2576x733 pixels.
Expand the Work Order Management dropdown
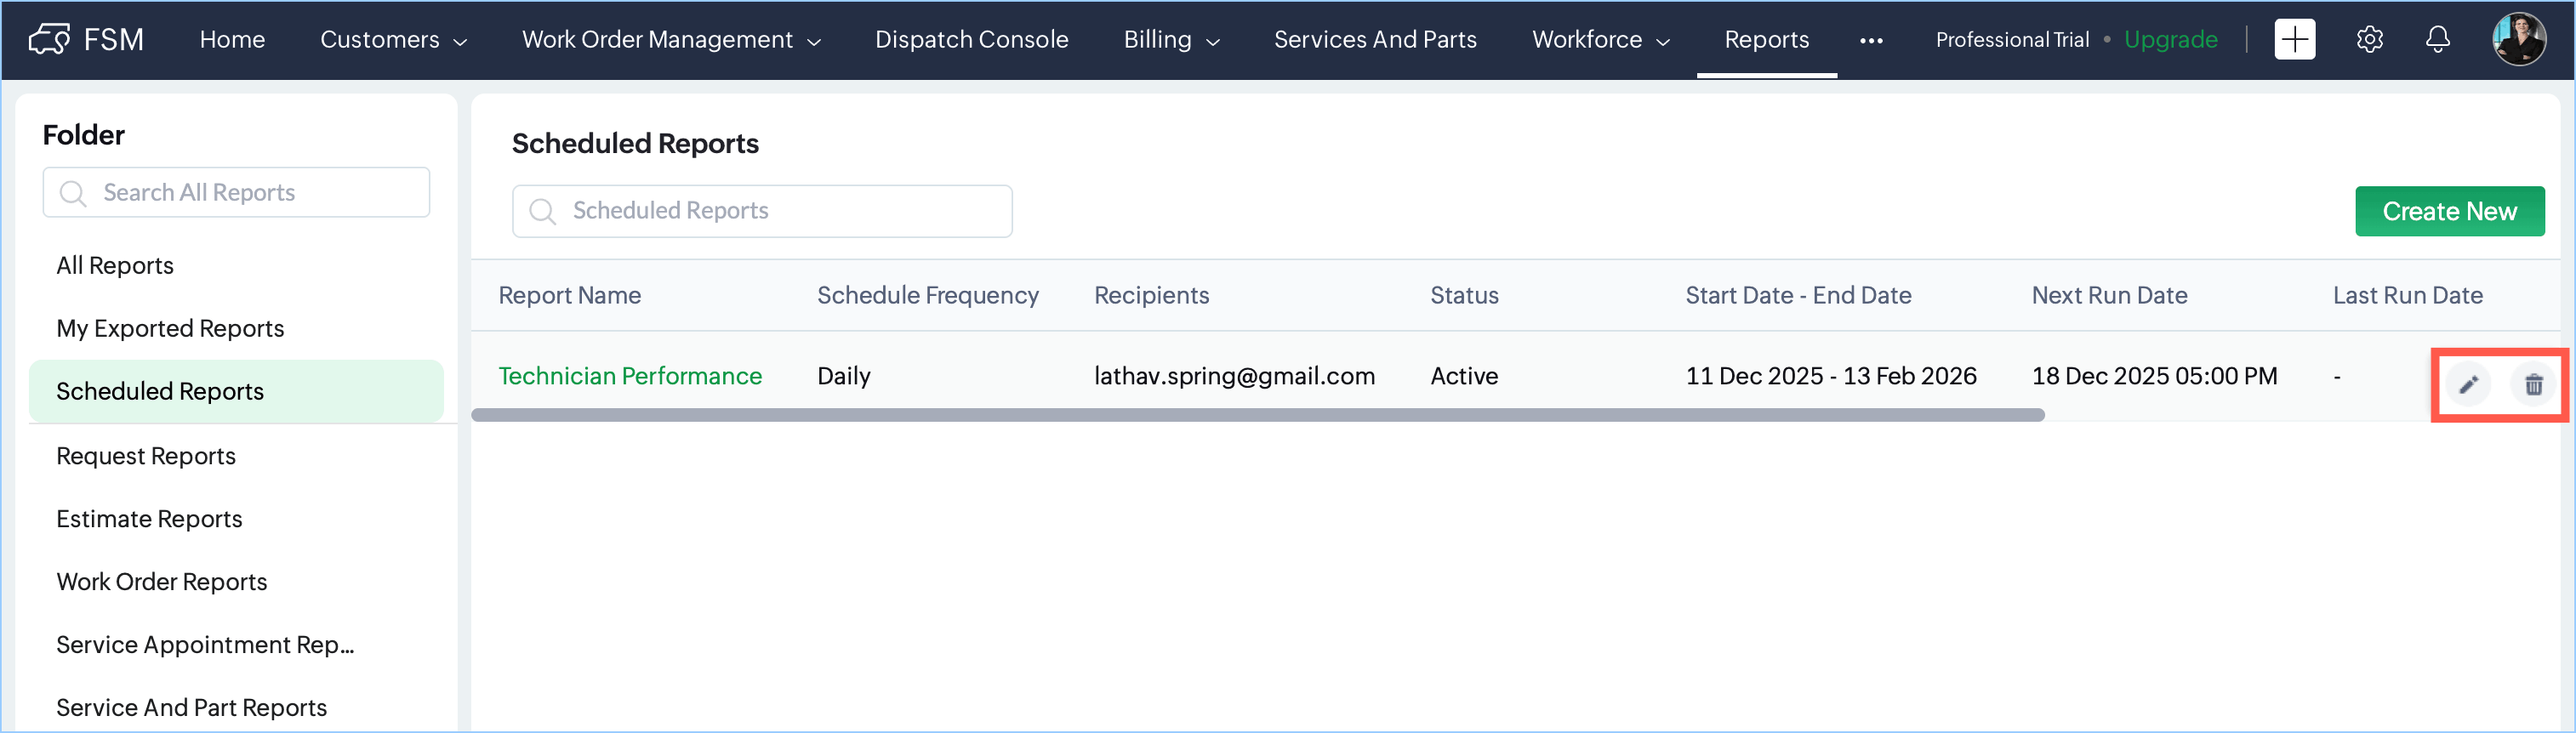[671, 40]
